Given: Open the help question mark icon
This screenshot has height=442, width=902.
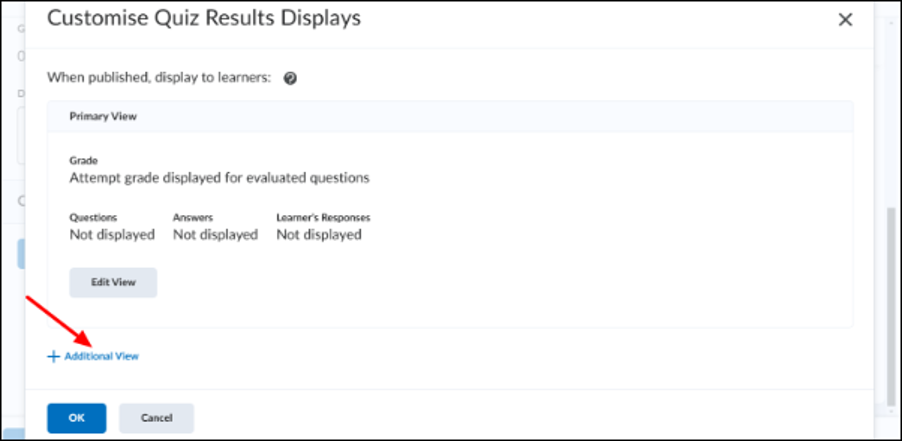Looking at the screenshot, I should [x=291, y=78].
